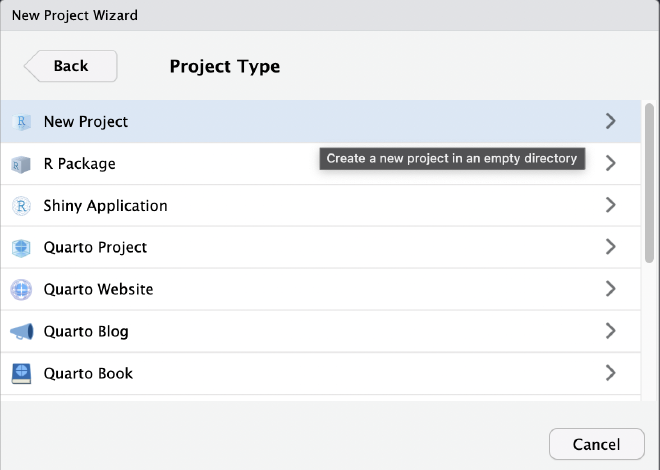Cancel the New Project Wizard

click(x=597, y=444)
